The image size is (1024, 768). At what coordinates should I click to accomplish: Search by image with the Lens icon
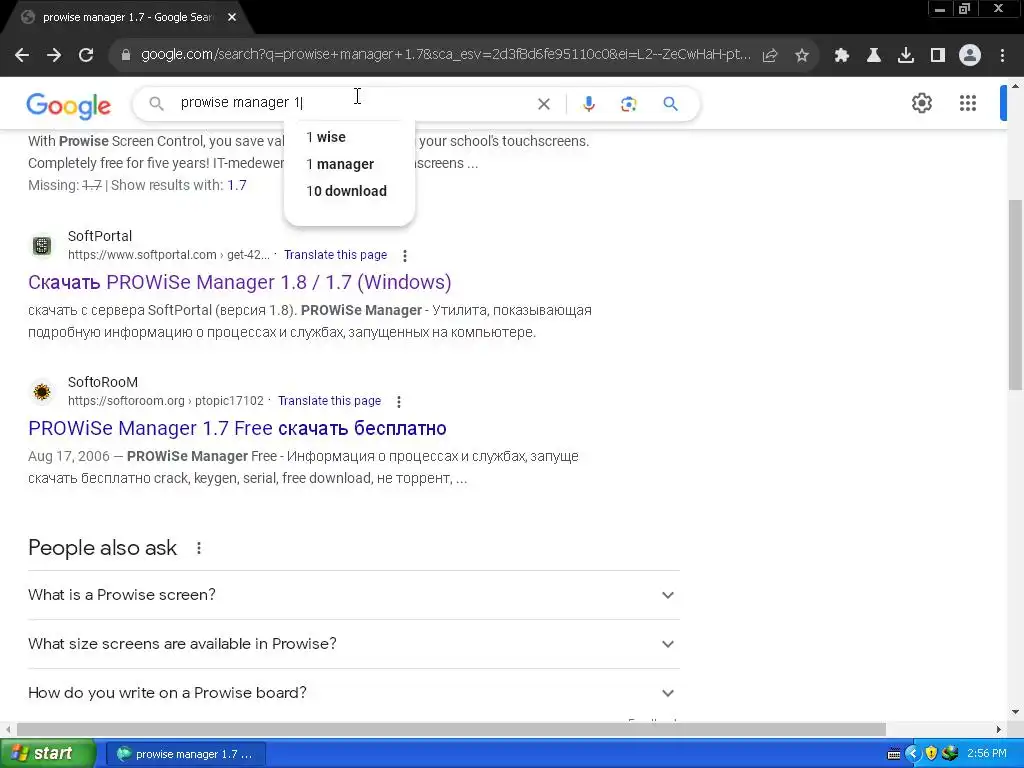click(628, 104)
